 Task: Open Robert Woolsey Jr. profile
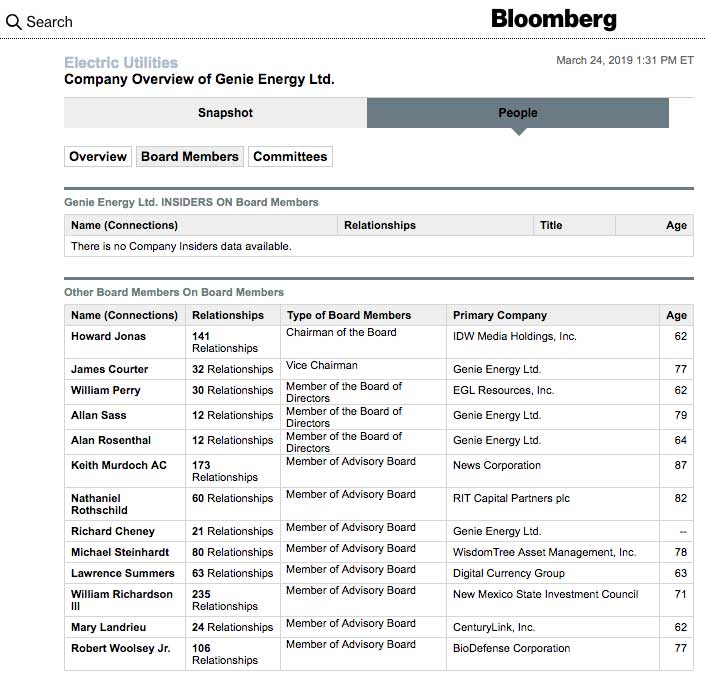click(x=121, y=648)
